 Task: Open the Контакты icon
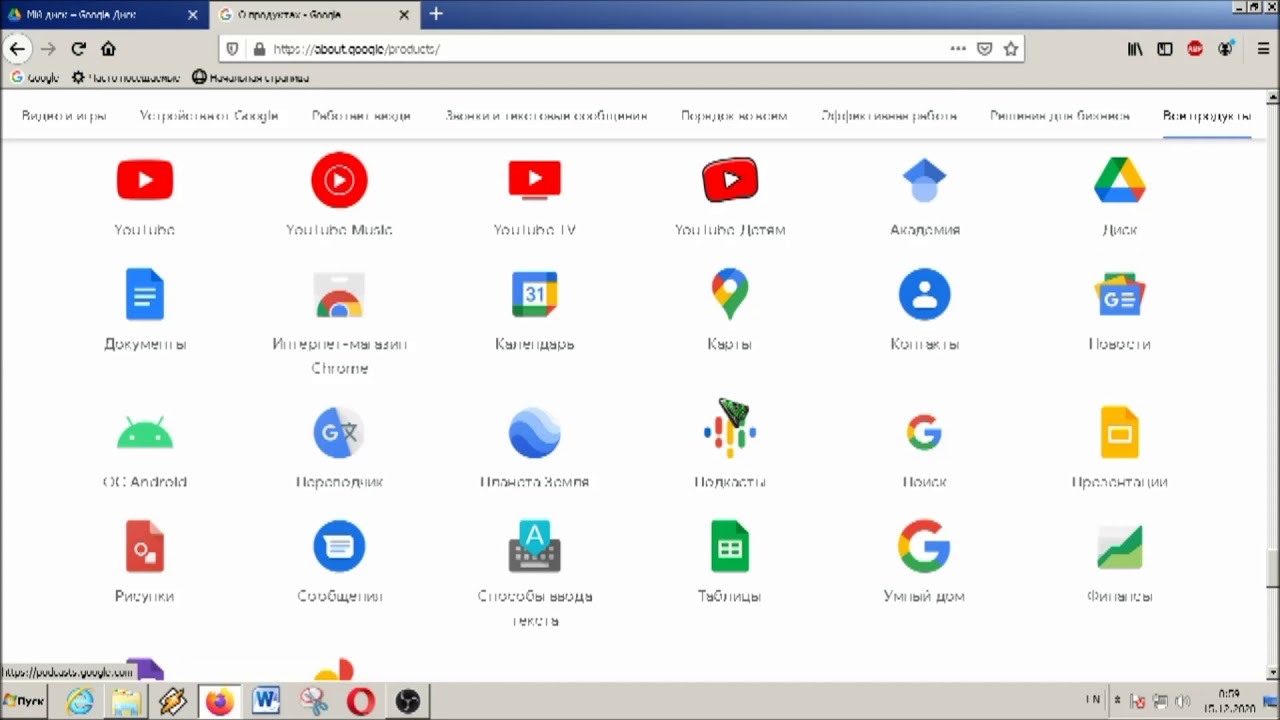click(x=924, y=294)
